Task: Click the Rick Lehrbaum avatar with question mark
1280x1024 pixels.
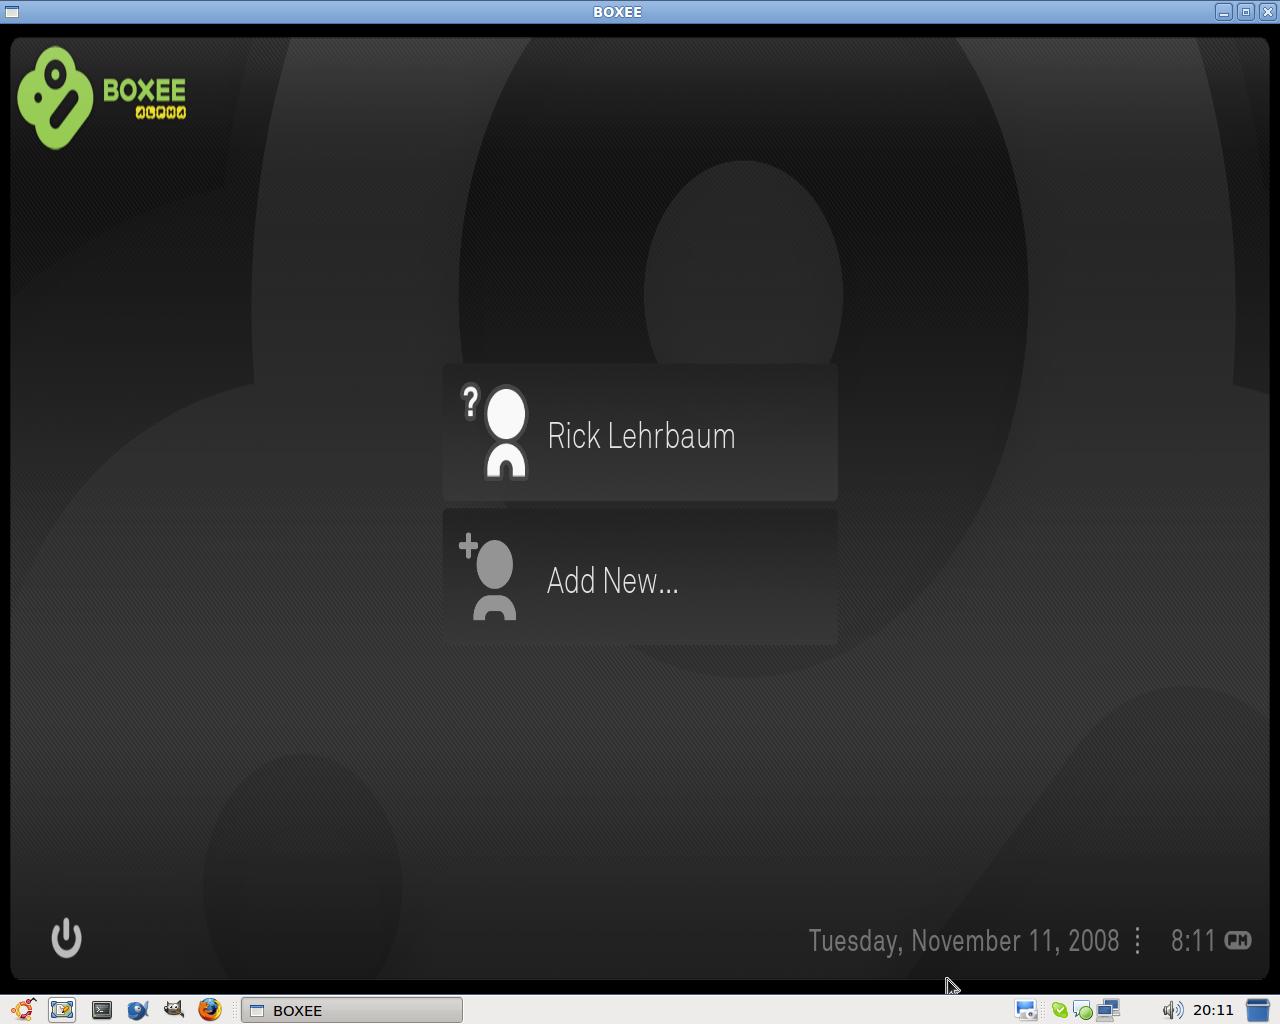Action: [x=495, y=432]
